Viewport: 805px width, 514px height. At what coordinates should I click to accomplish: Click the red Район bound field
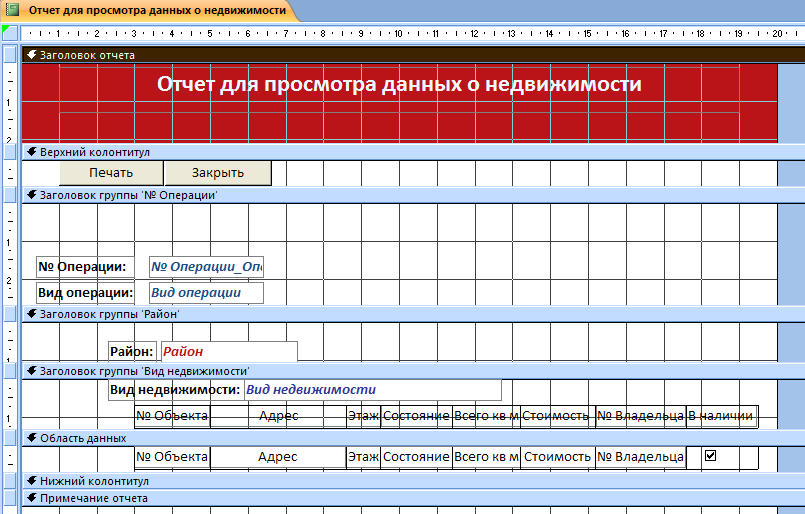point(229,352)
